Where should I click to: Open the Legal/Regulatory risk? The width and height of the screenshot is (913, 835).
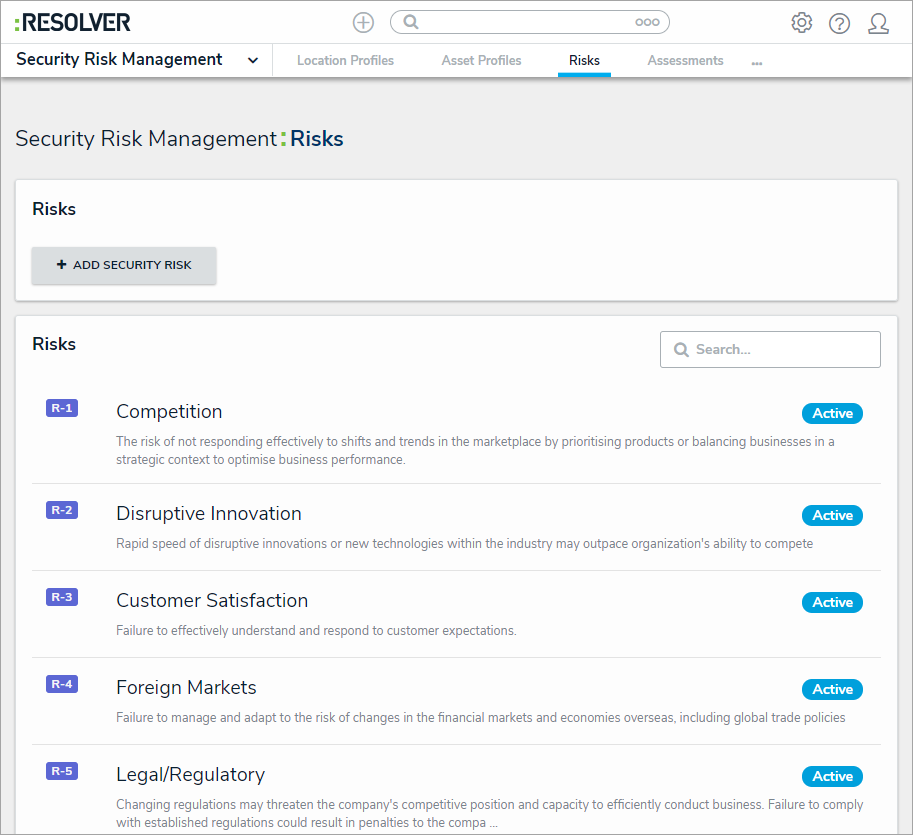pos(190,774)
